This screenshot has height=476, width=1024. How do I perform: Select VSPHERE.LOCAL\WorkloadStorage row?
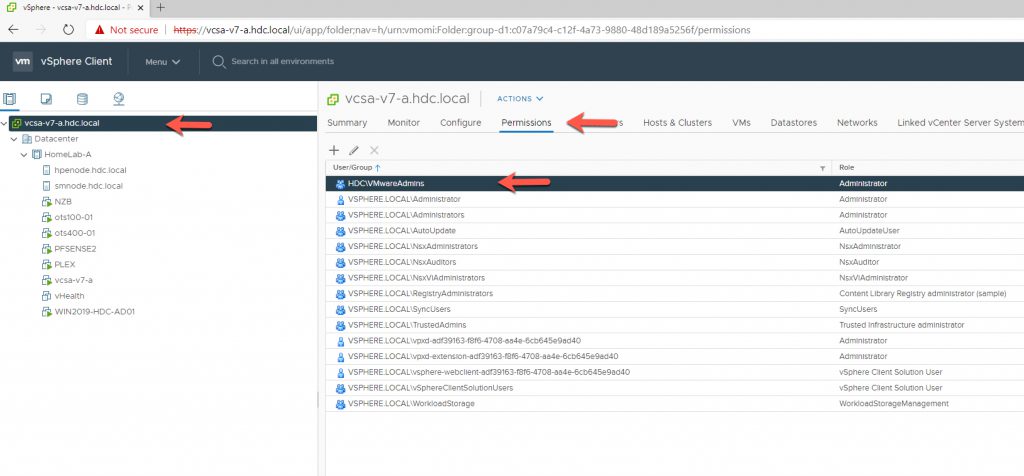tap(674, 404)
